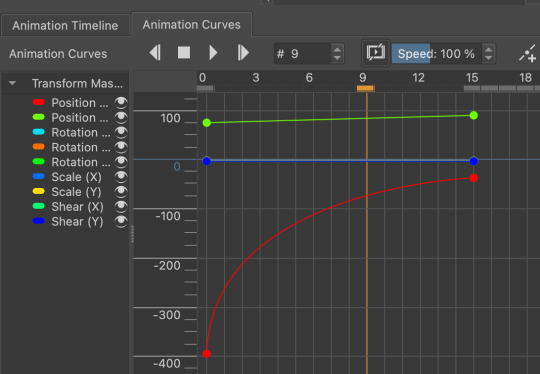Select the Scale (X) channel label
540x374 pixels.
click(x=76, y=177)
